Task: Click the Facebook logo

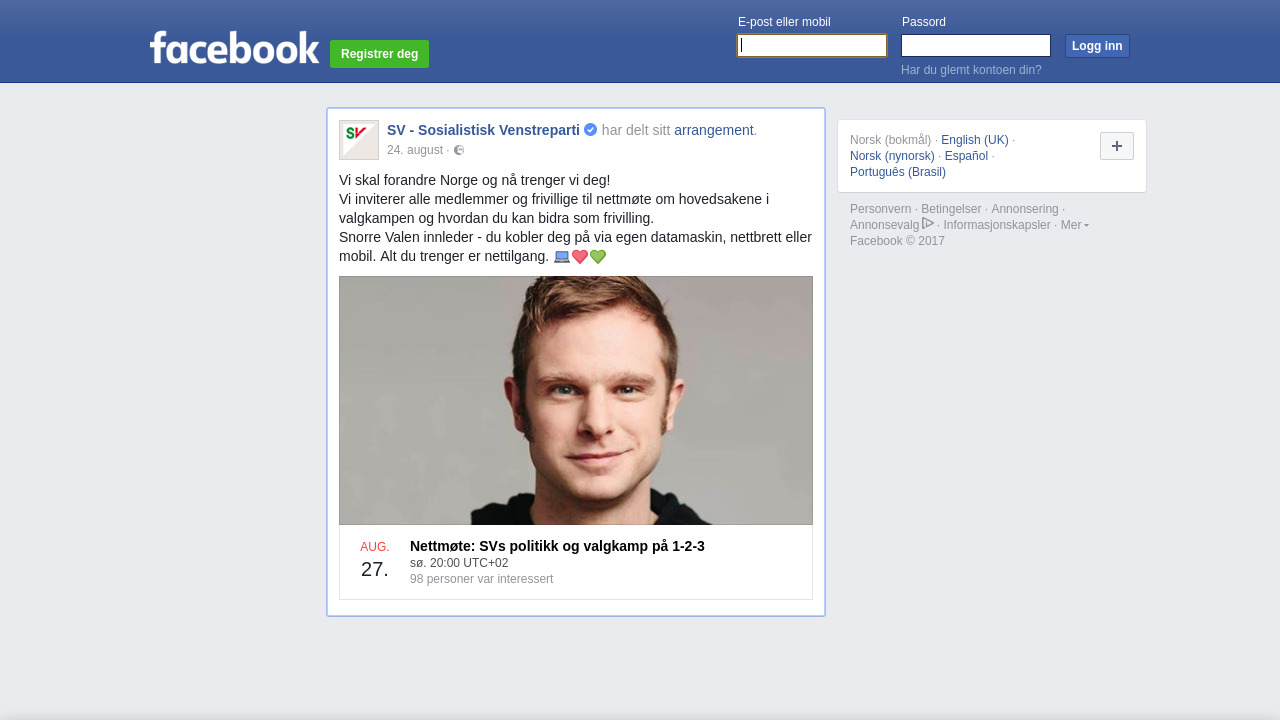Action: [234, 47]
